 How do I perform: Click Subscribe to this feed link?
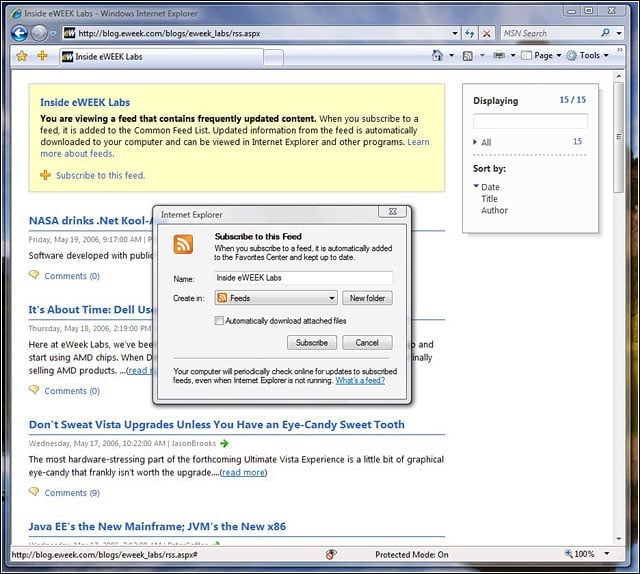point(100,176)
